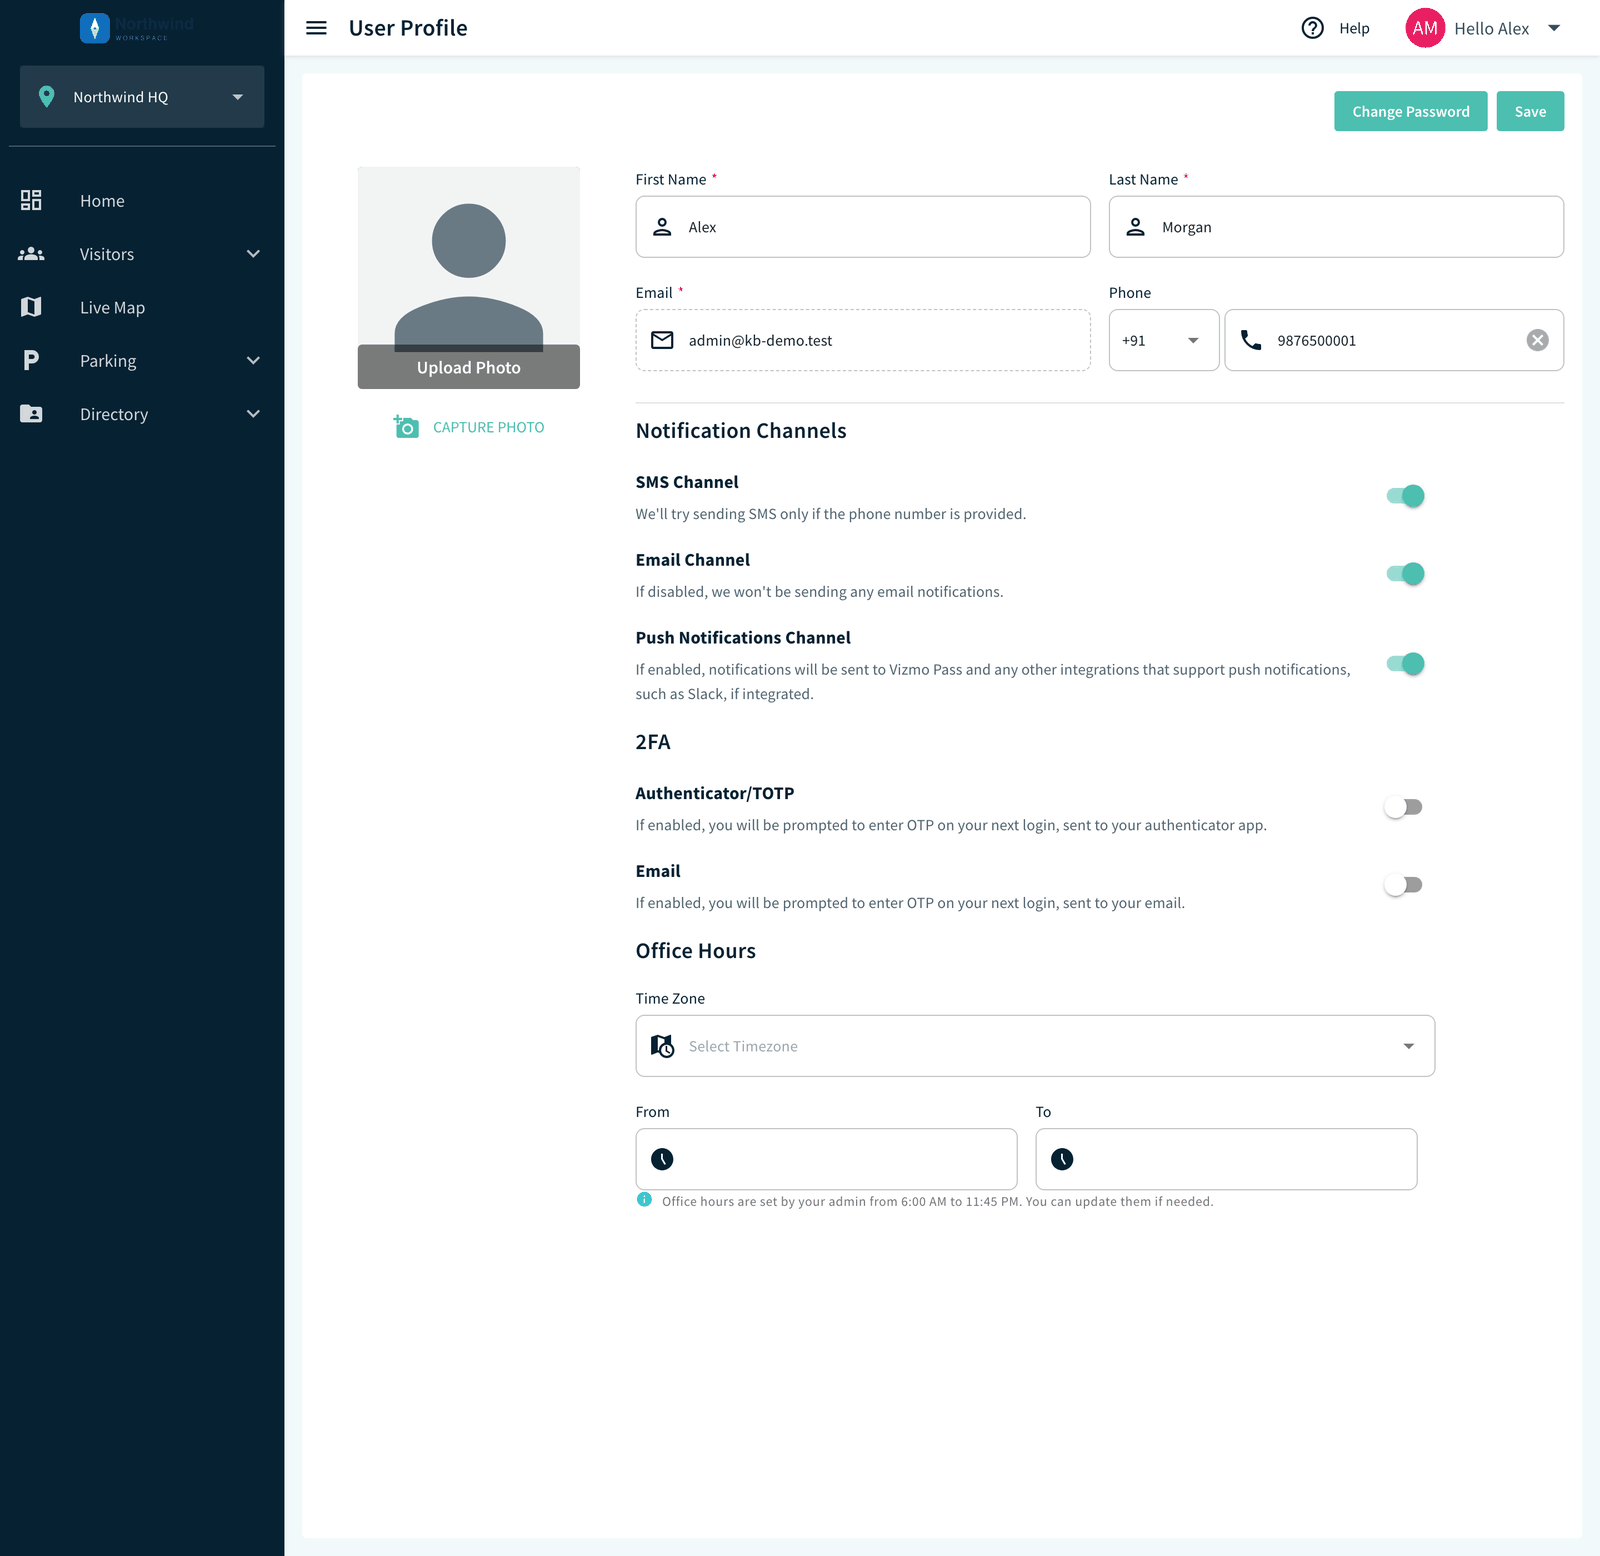This screenshot has height=1556, width=1600.
Task: Click the phone number input 9876500001
Action: [1394, 340]
